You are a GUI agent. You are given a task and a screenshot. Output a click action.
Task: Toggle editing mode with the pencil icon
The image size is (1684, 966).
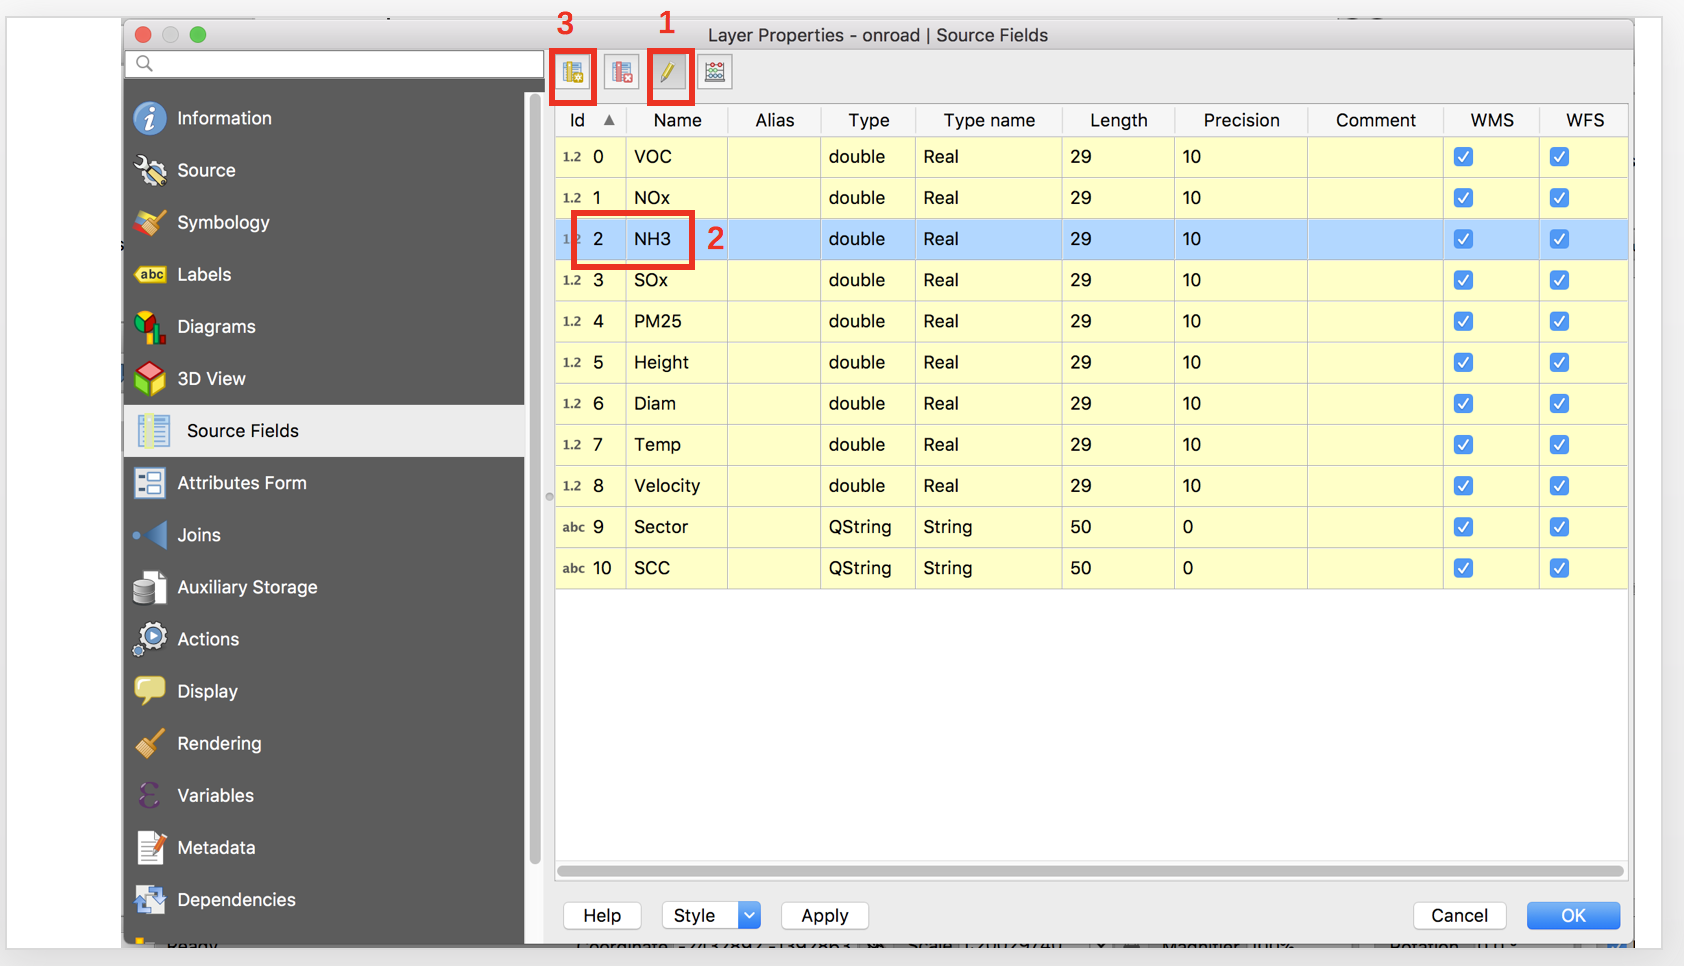[x=668, y=72]
